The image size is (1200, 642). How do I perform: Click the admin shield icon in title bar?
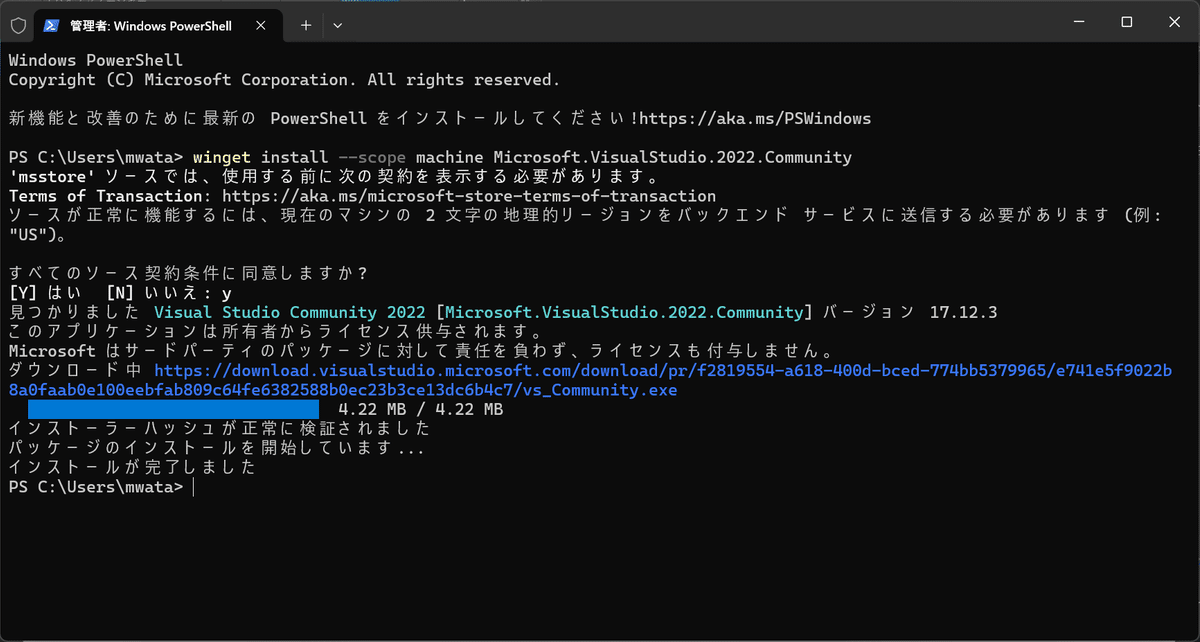pyautogui.click(x=18, y=24)
